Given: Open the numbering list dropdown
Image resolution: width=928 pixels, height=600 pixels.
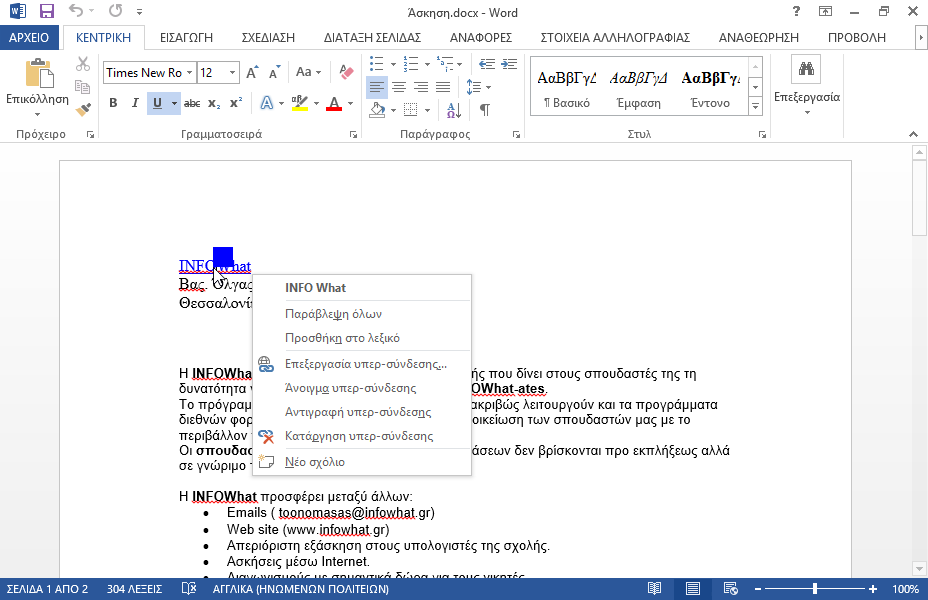Looking at the screenshot, I should (x=427, y=64).
